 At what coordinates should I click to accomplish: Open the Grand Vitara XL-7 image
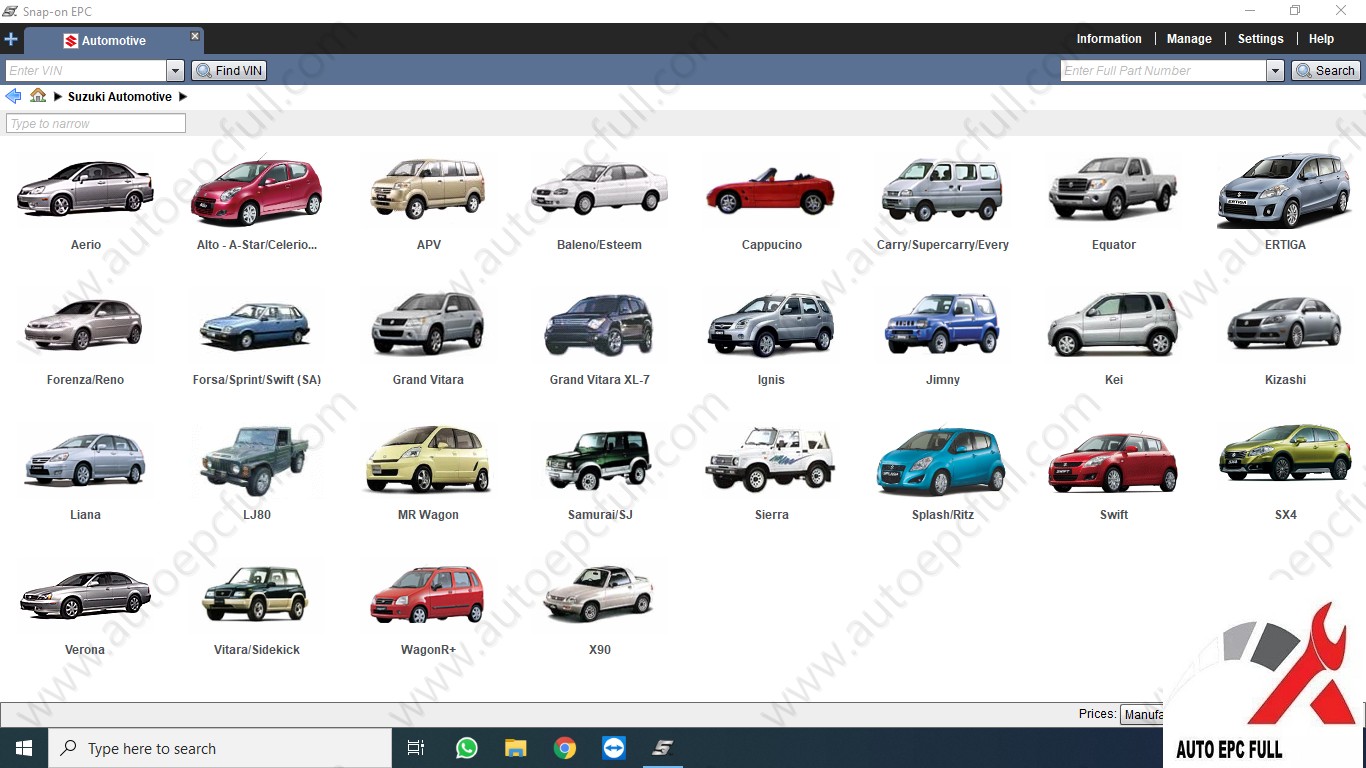[599, 325]
